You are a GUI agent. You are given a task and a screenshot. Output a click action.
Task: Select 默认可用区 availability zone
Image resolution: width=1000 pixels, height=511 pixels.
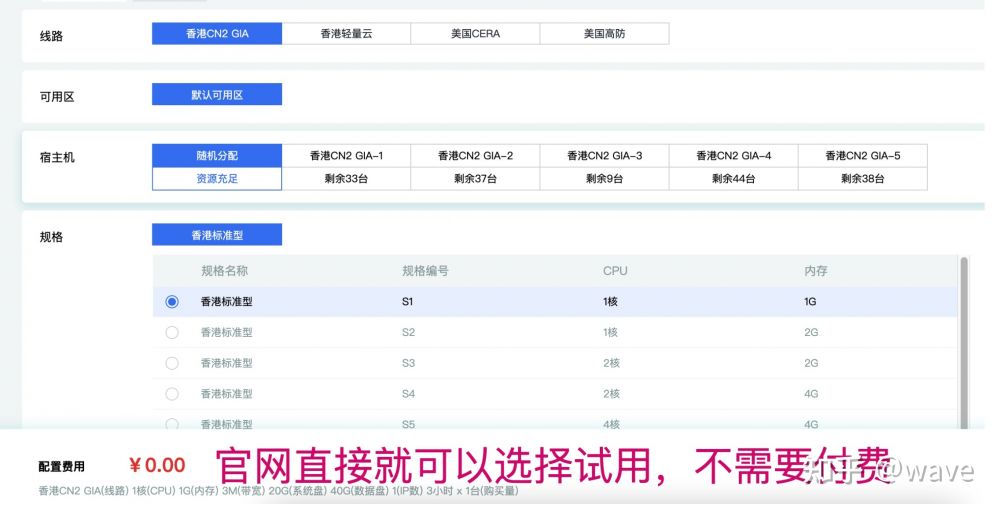(217, 95)
